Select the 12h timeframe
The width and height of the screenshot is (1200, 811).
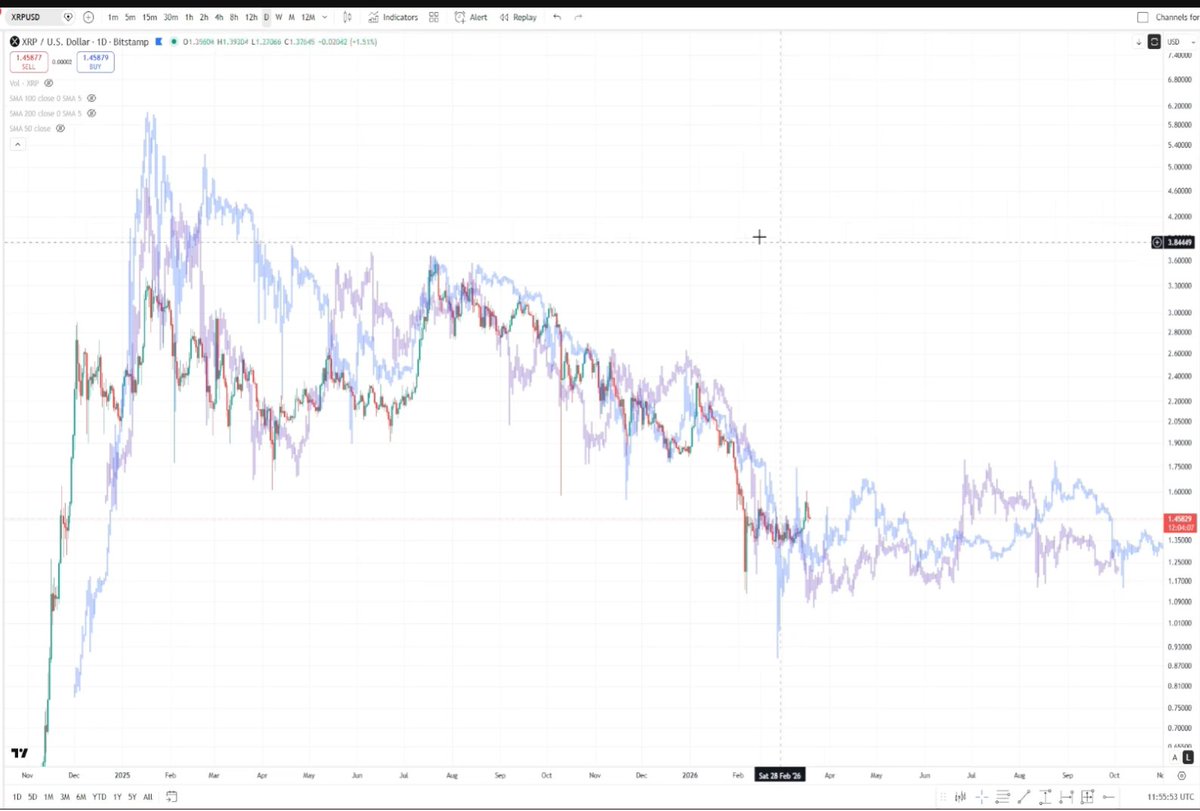(251, 17)
